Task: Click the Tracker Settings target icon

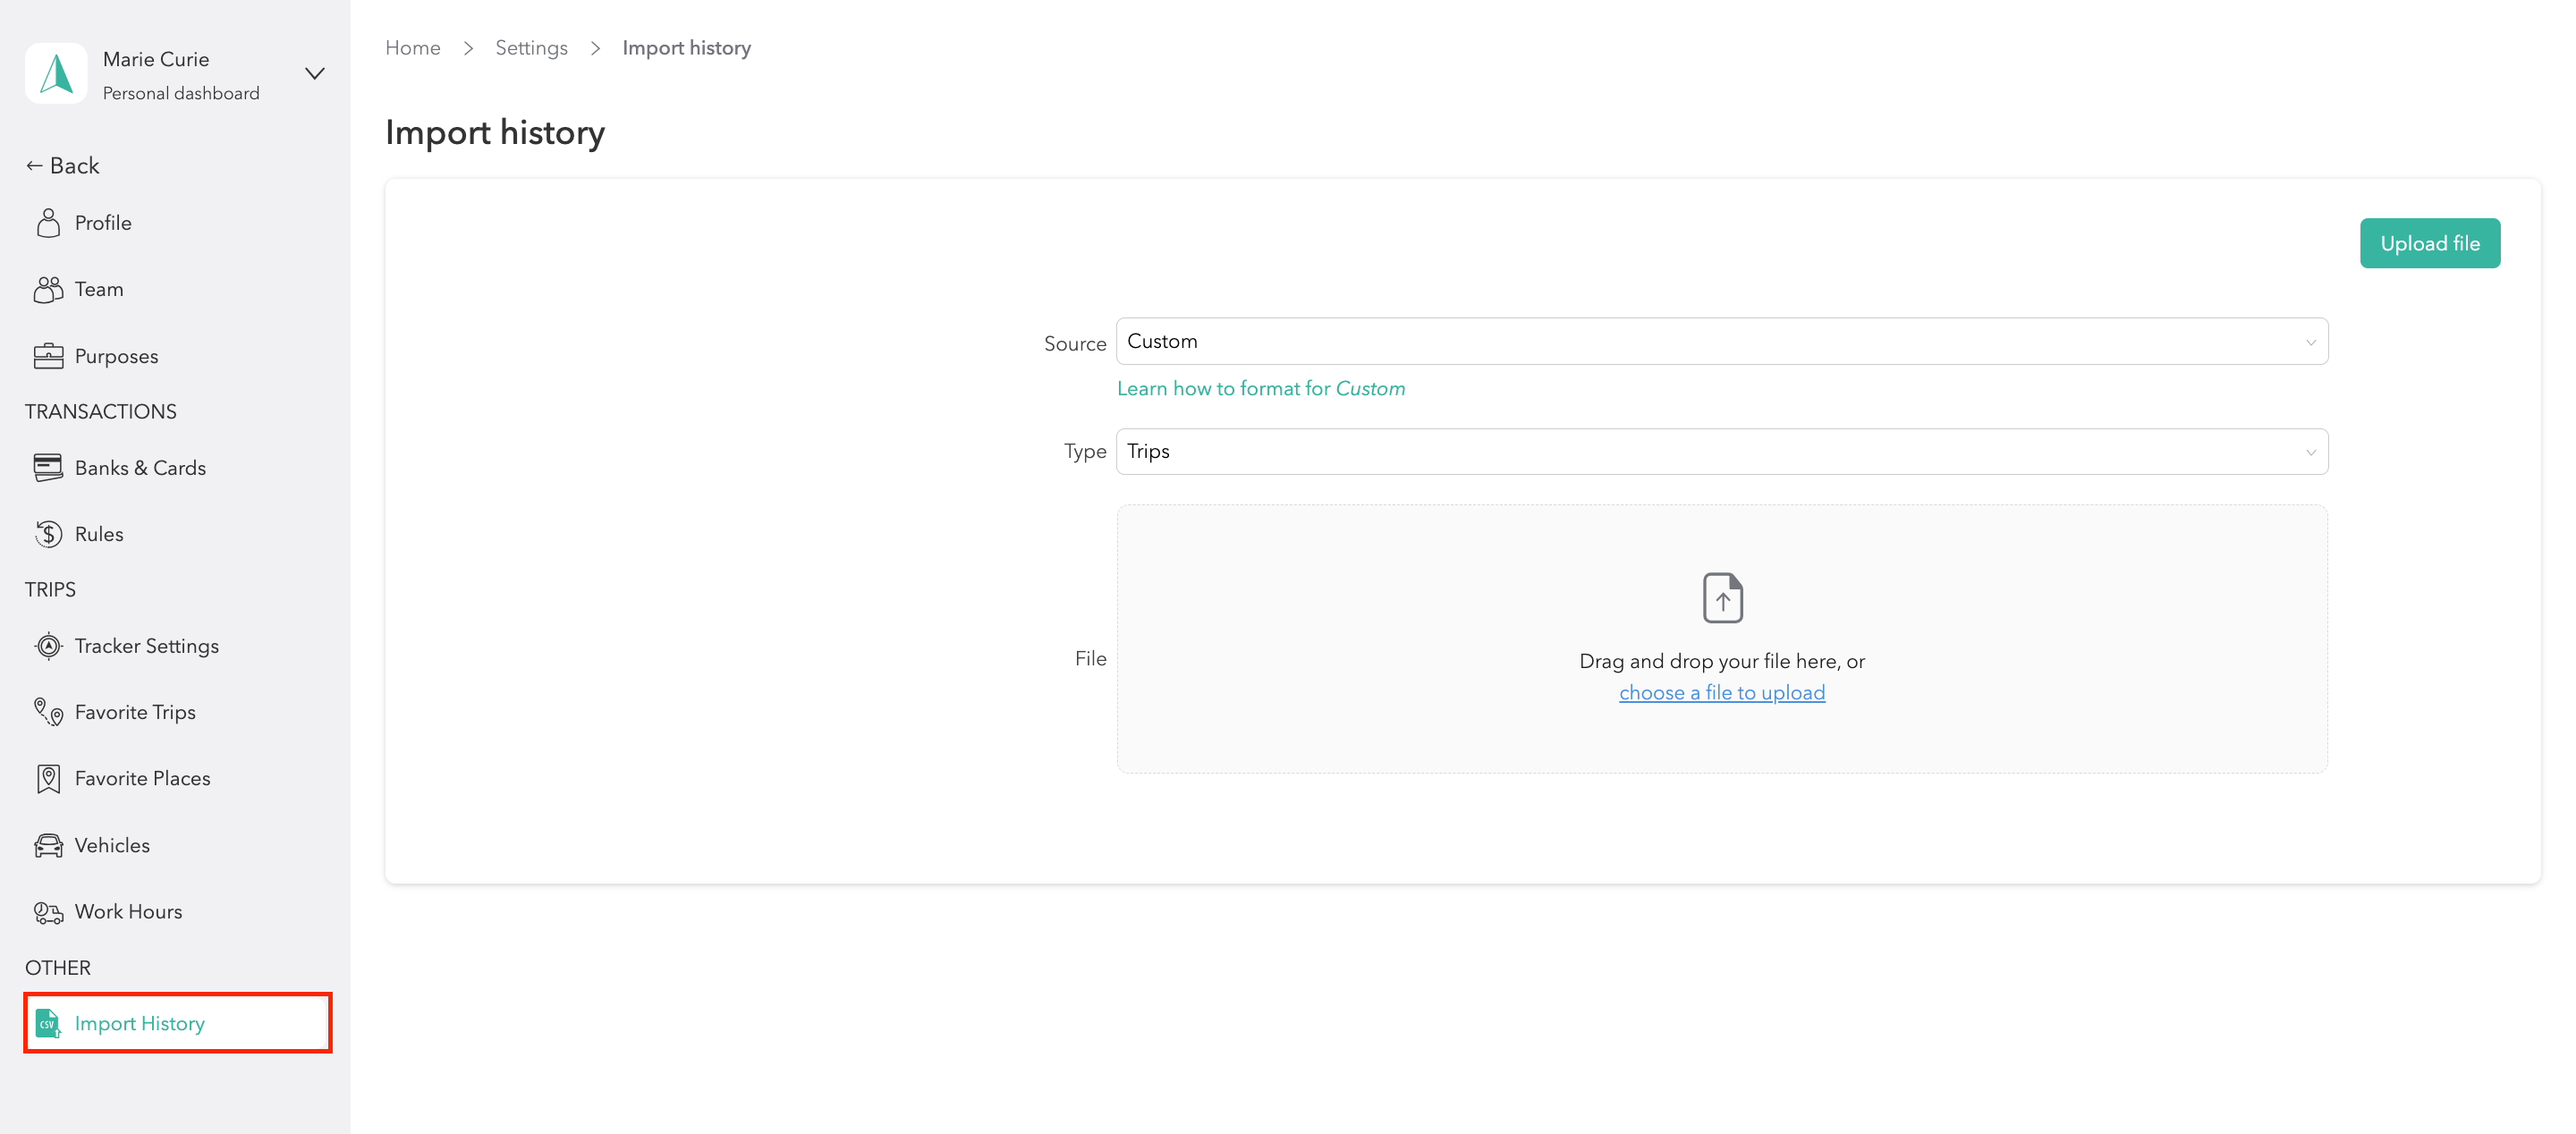Action: point(48,646)
